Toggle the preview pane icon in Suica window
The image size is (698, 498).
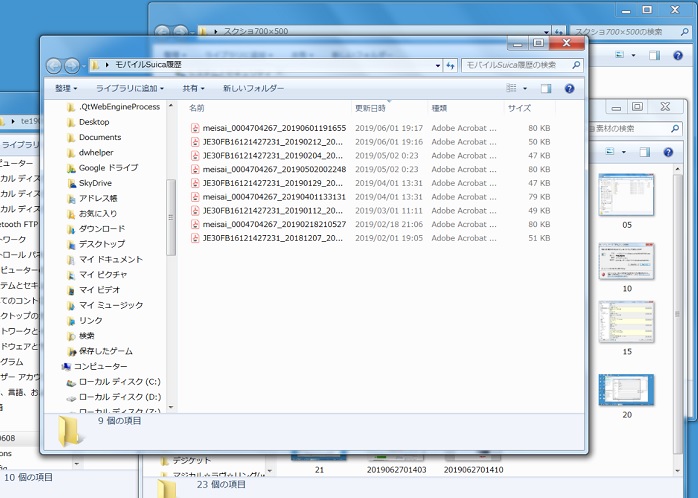click(x=546, y=89)
